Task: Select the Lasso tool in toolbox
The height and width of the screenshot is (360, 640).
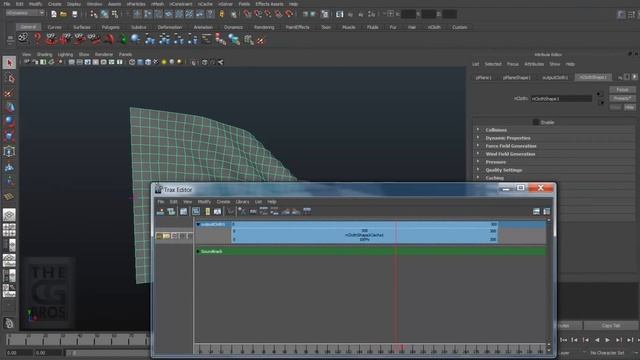Action: [x=9, y=78]
